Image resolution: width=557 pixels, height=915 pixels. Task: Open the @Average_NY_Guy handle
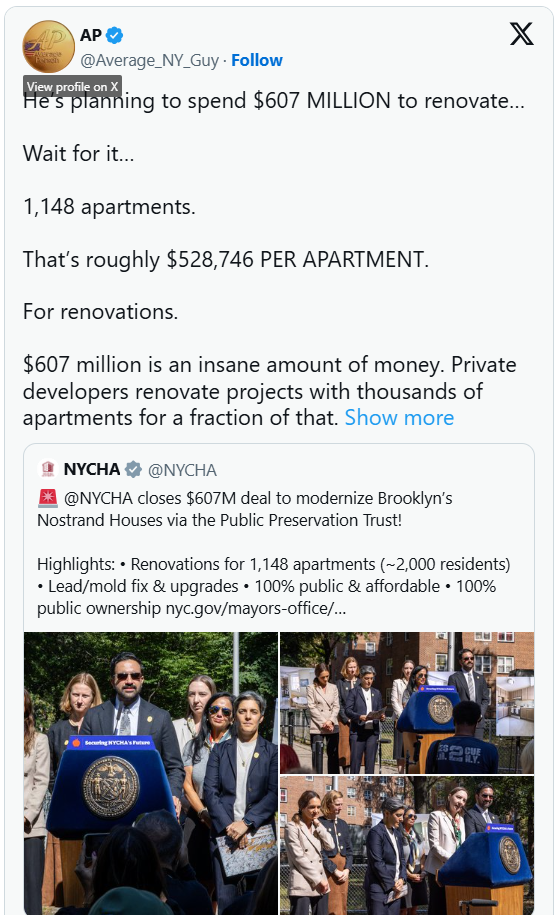[150, 60]
